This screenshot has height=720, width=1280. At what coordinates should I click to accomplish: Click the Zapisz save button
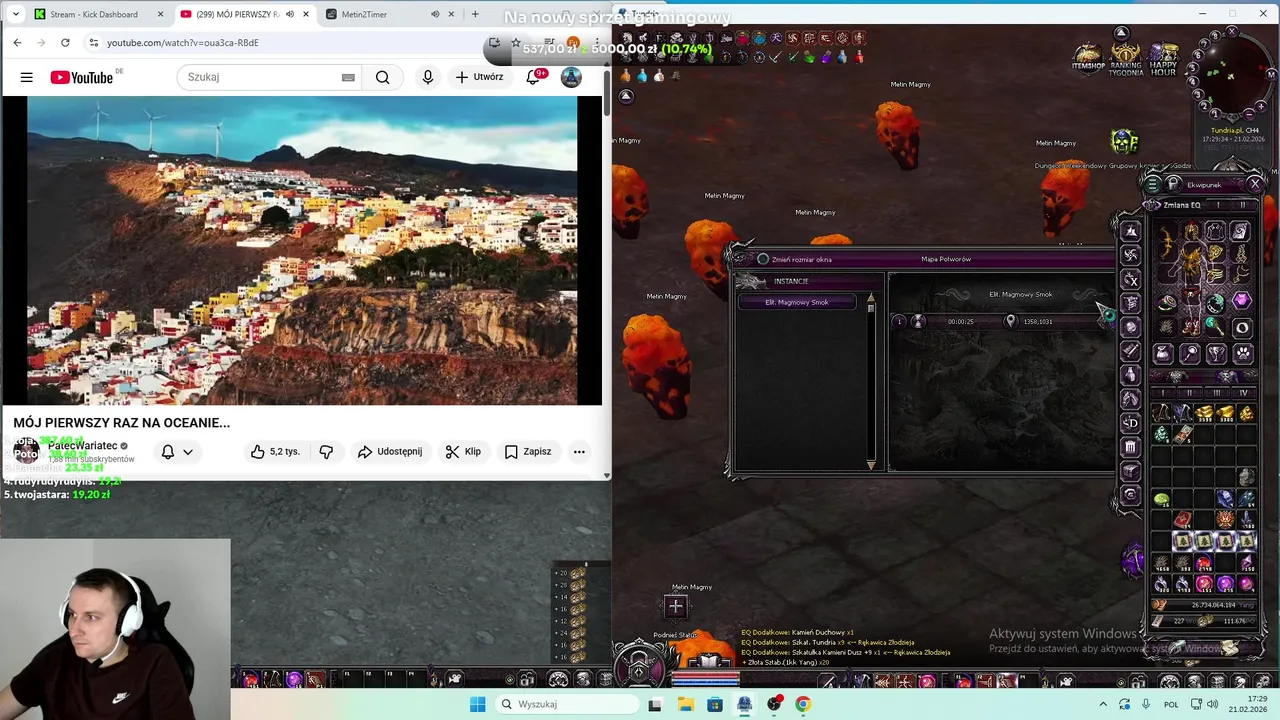point(528,452)
